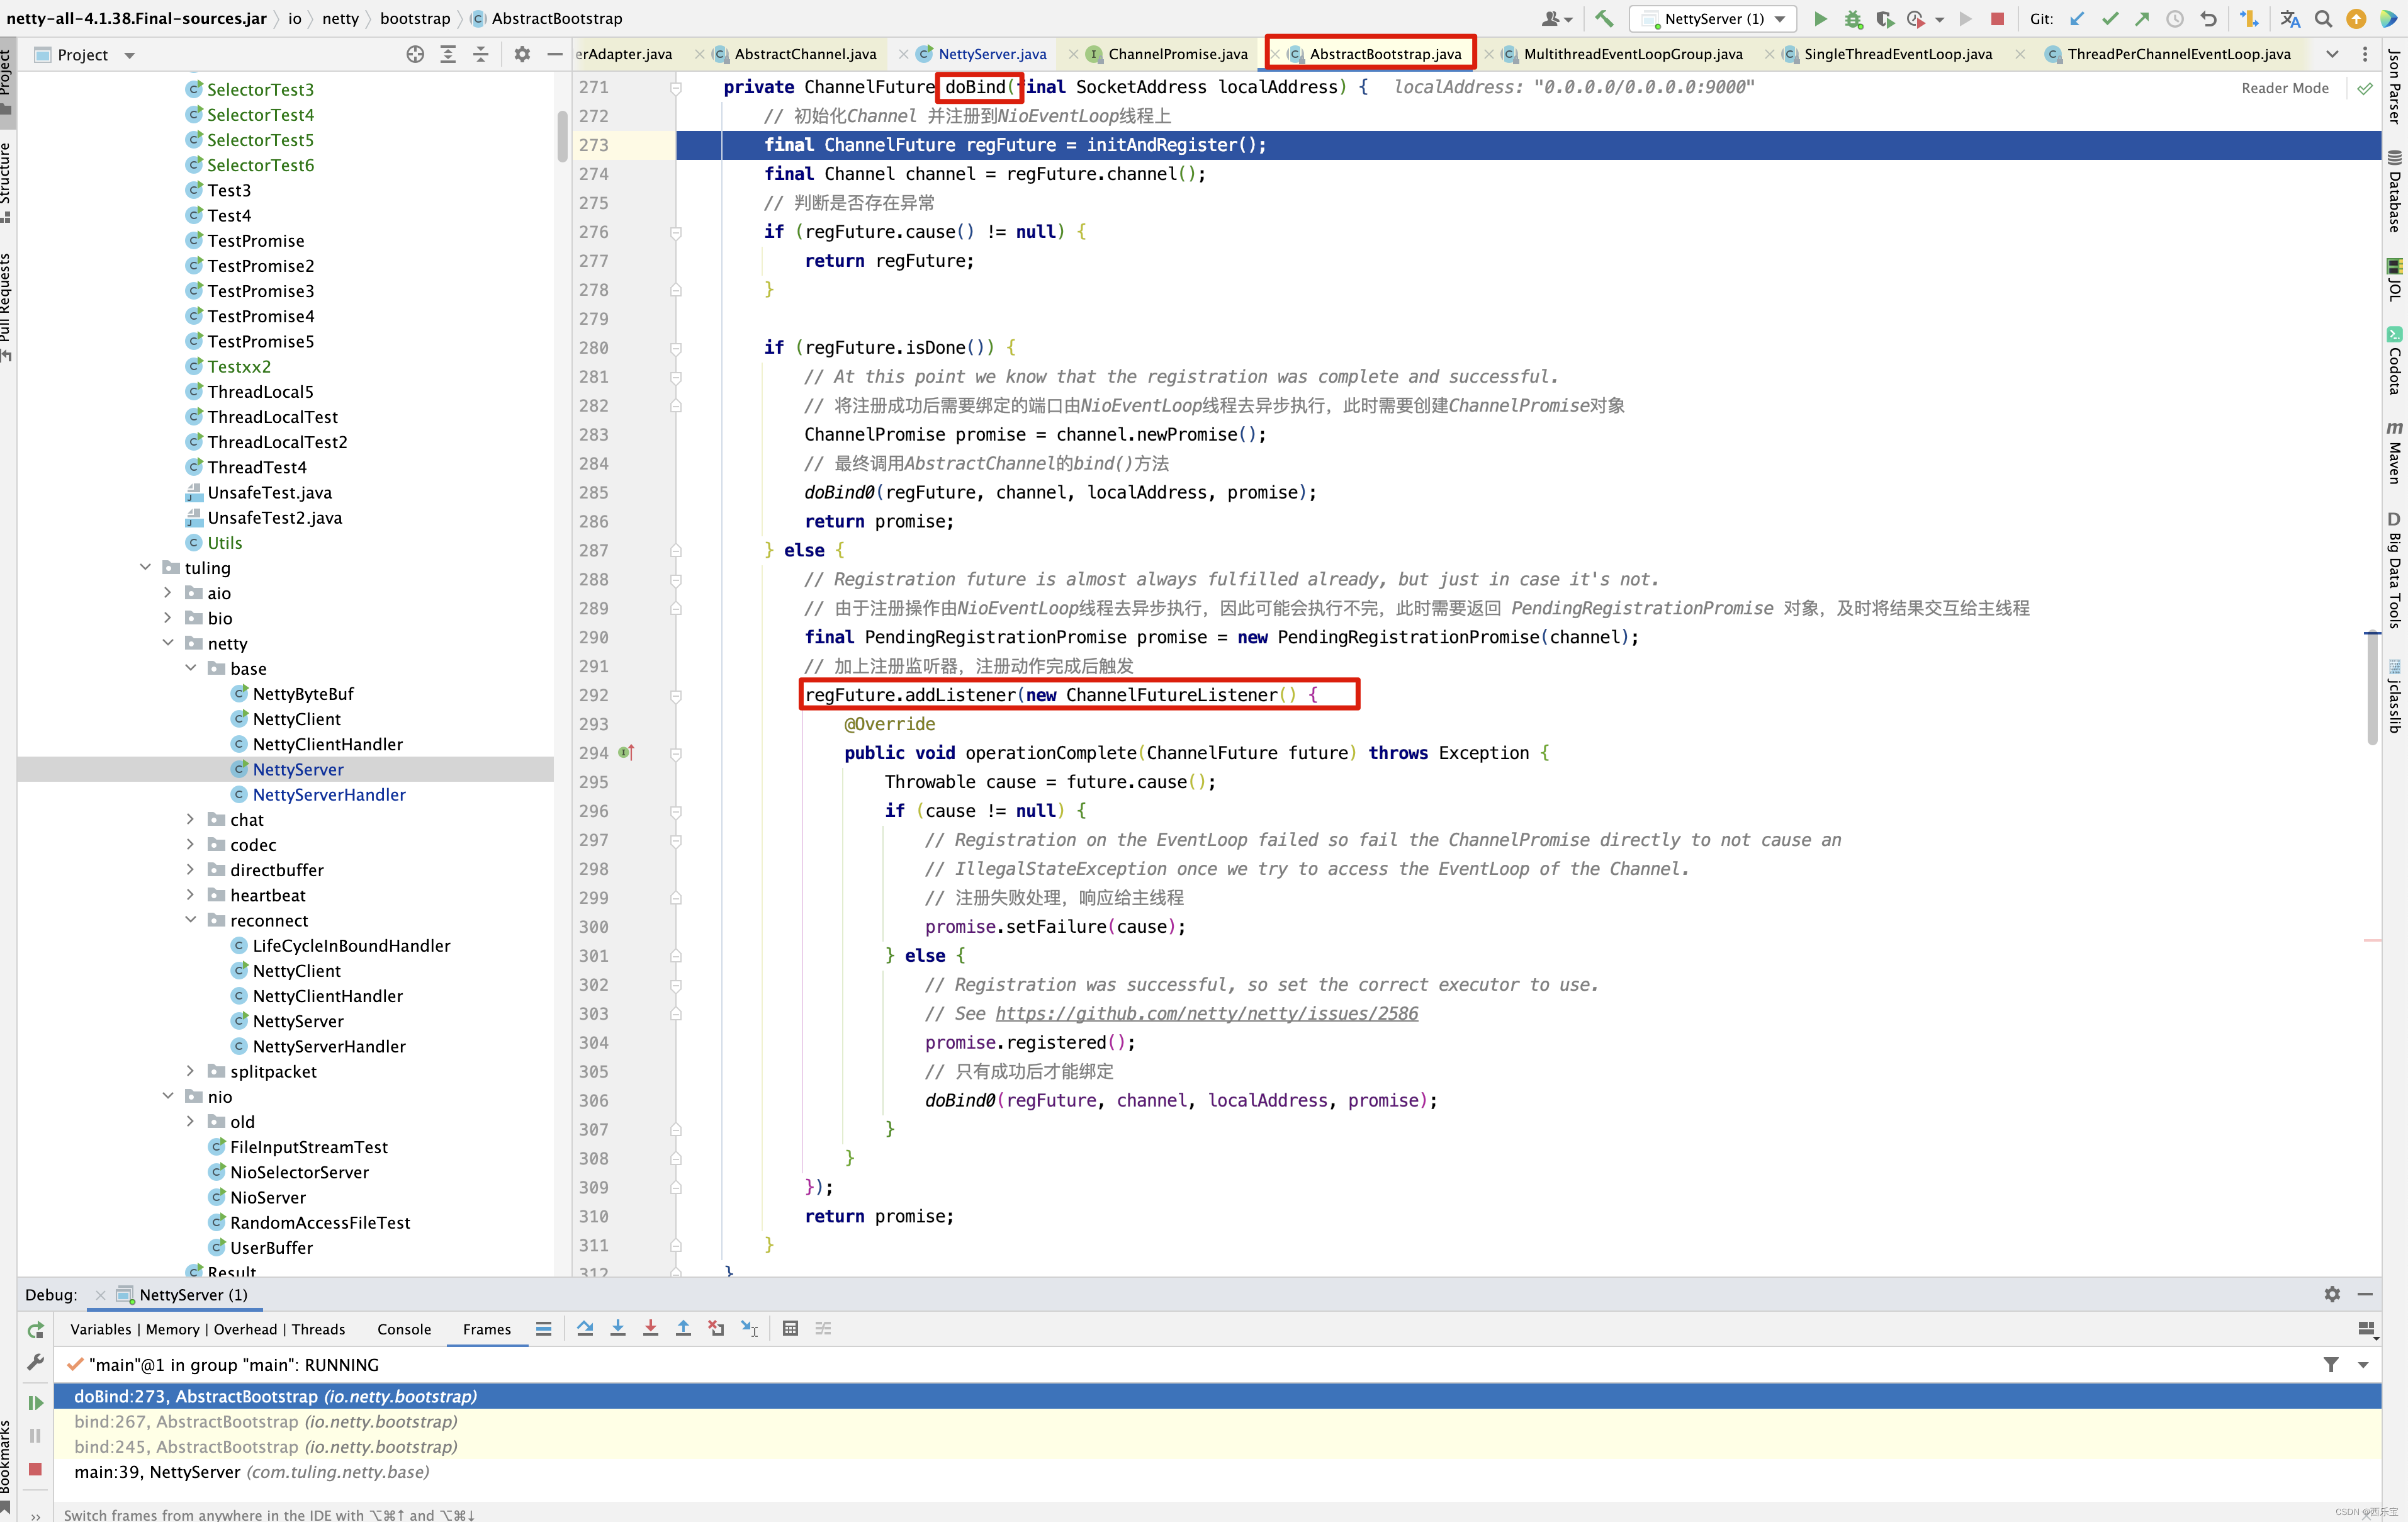Open the github netty issues 2586 link
Image resolution: width=2408 pixels, height=1522 pixels.
(1206, 1013)
